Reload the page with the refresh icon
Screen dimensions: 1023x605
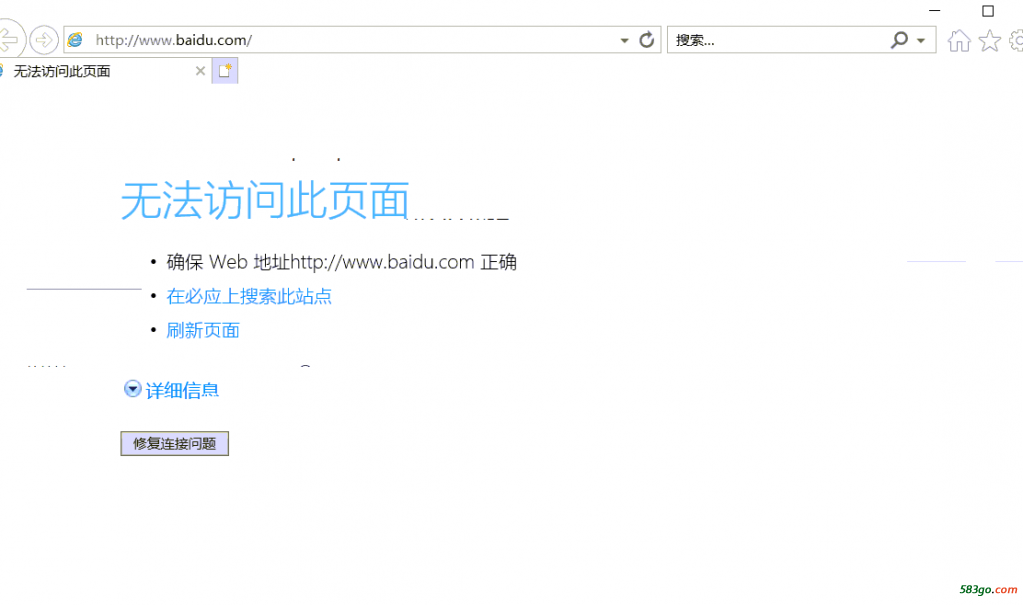tap(647, 40)
